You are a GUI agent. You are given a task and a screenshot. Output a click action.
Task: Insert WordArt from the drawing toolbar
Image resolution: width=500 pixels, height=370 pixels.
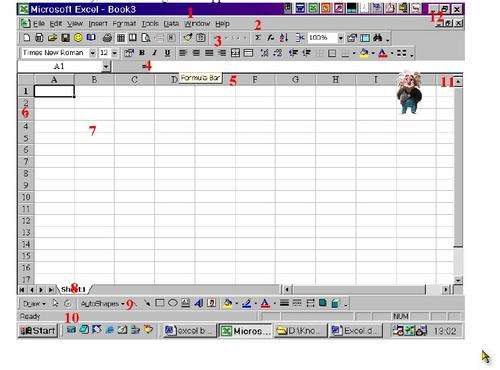pos(199,303)
